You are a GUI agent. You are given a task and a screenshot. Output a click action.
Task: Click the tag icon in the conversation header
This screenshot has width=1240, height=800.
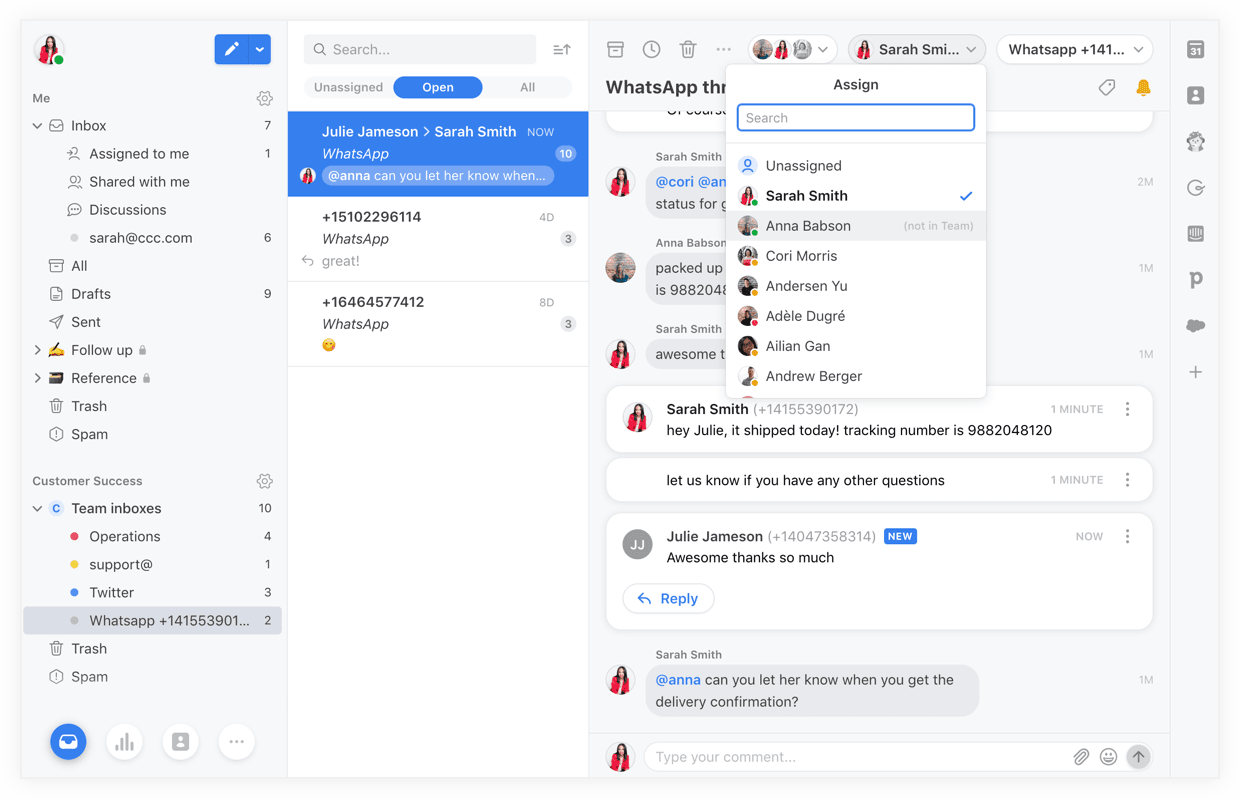click(x=1107, y=88)
